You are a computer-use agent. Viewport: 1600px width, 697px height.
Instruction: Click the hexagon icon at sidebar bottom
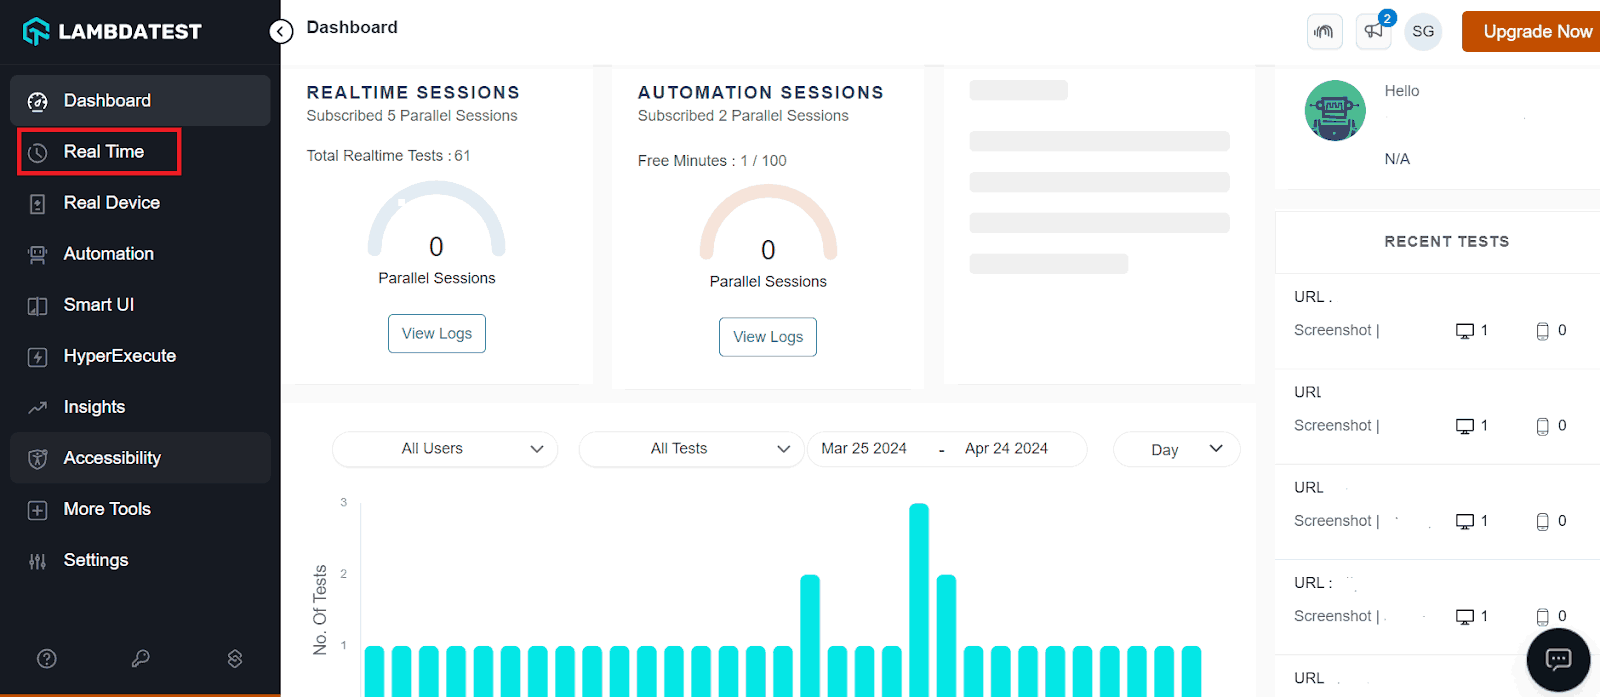click(x=235, y=658)
